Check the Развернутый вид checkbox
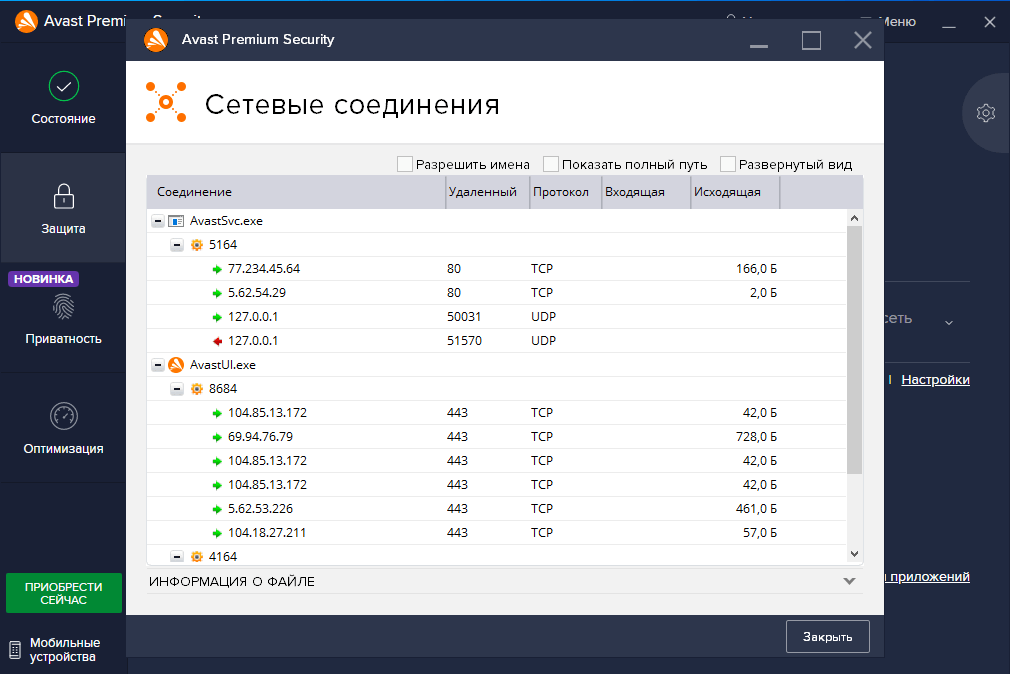 pyautogui.click(x=728, y=164)
